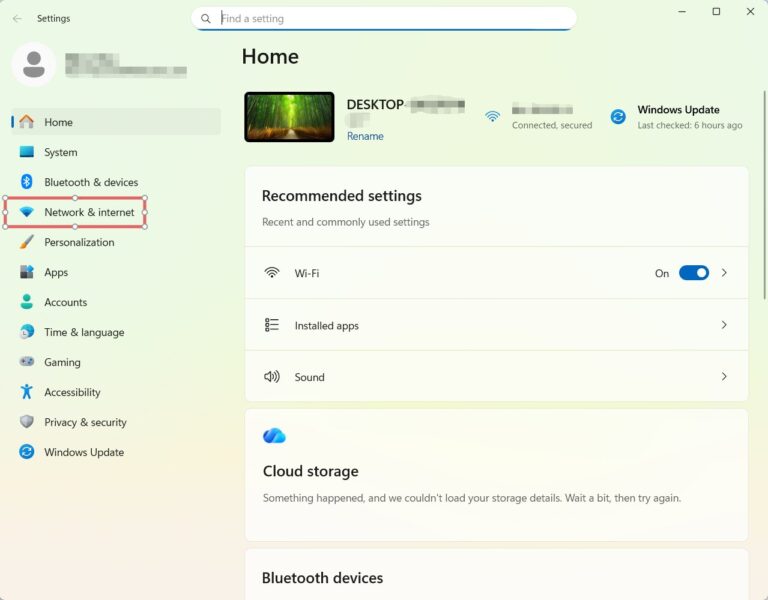Open Installed apps via its chevron
The image size is (768, 600).
tap(724, 325)
